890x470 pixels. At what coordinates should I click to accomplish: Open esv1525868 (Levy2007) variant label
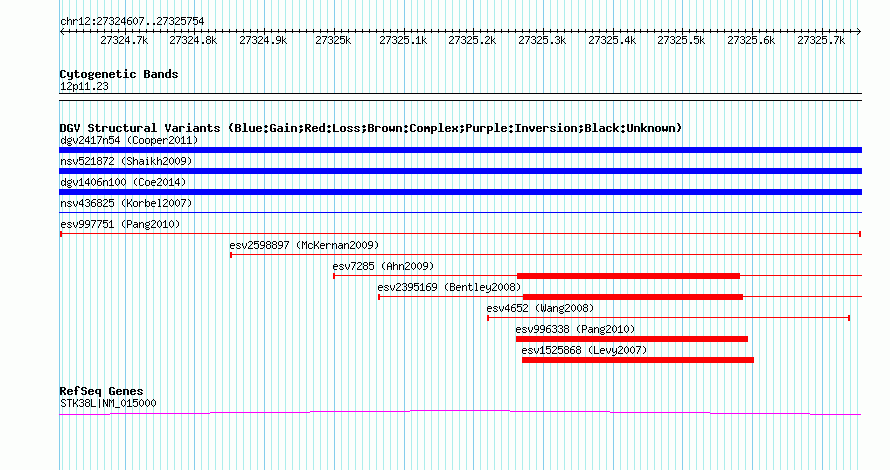coord(584,350)
